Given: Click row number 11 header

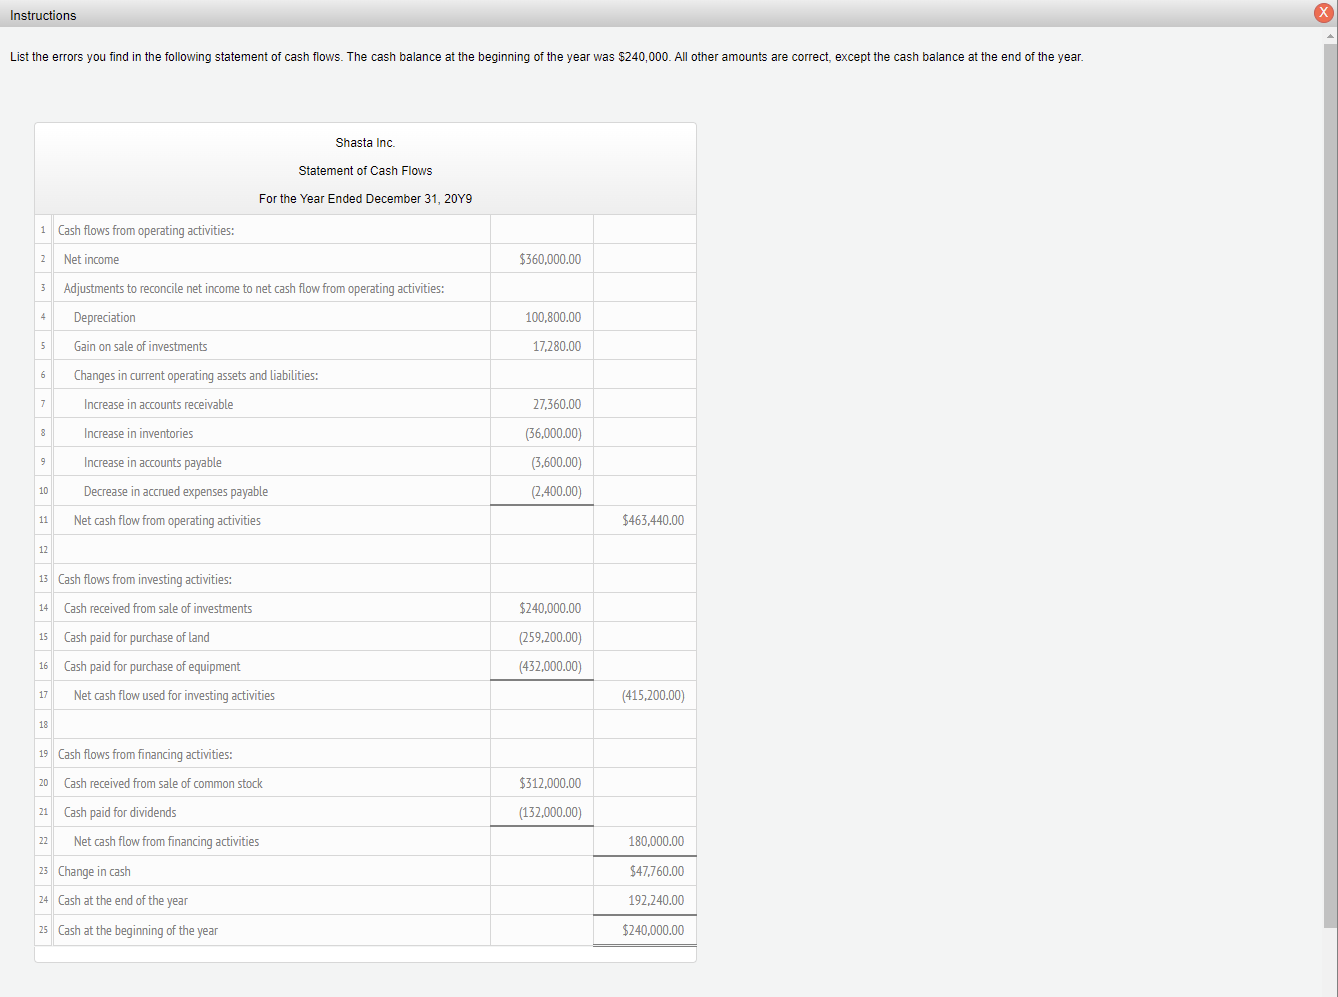Looking at the screenshot, I should click(43, 520).
